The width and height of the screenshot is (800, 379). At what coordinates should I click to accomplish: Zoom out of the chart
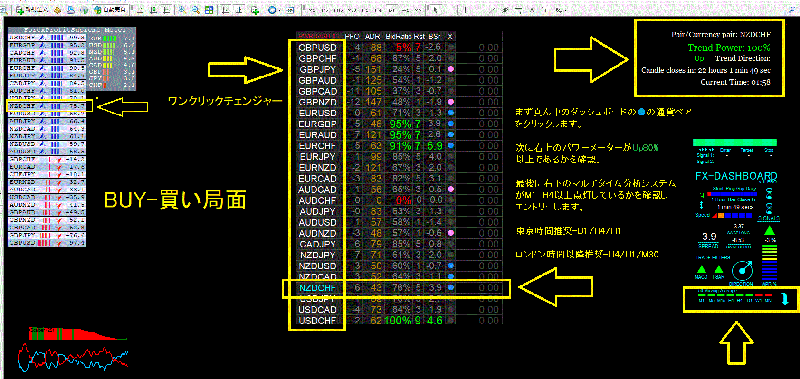[x=196, y=10]
